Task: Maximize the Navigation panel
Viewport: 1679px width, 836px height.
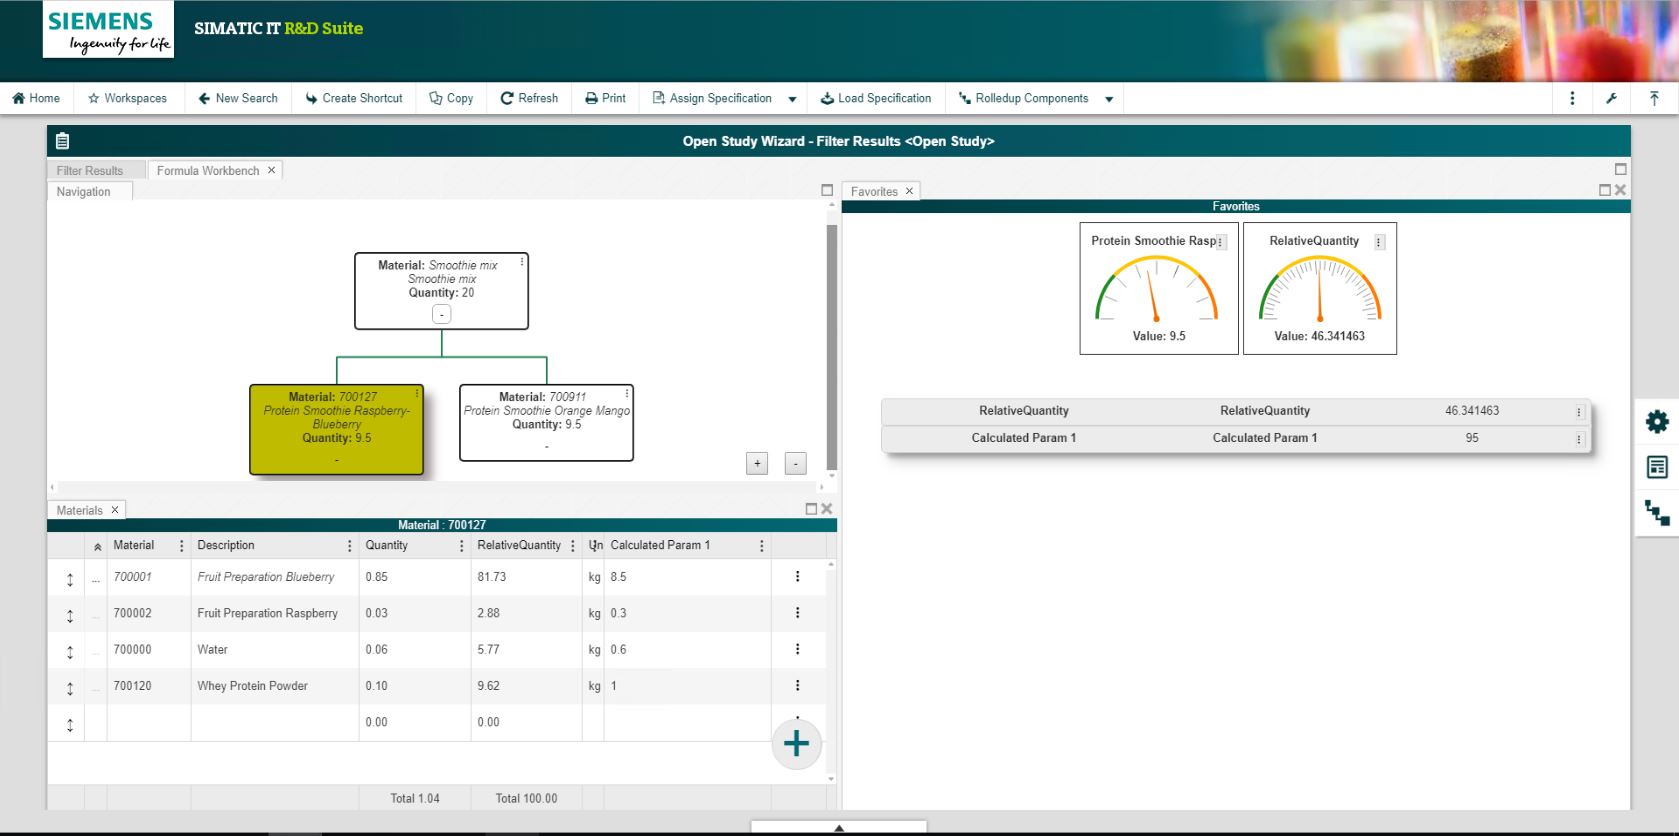Action: coord(827,190)
